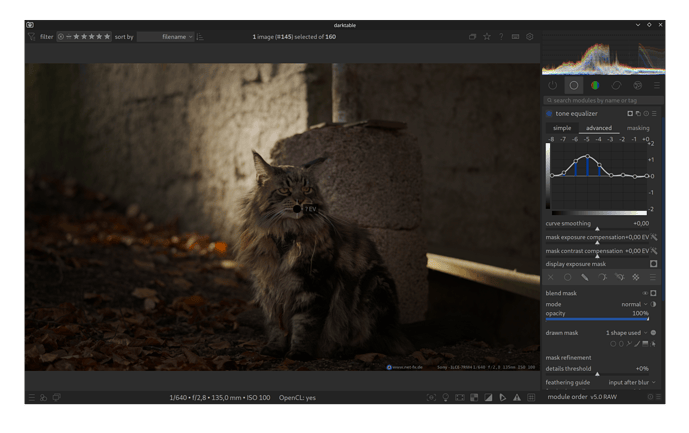Adjust the opacity slider
Screen dimensions: 689x433
[597, 318]
